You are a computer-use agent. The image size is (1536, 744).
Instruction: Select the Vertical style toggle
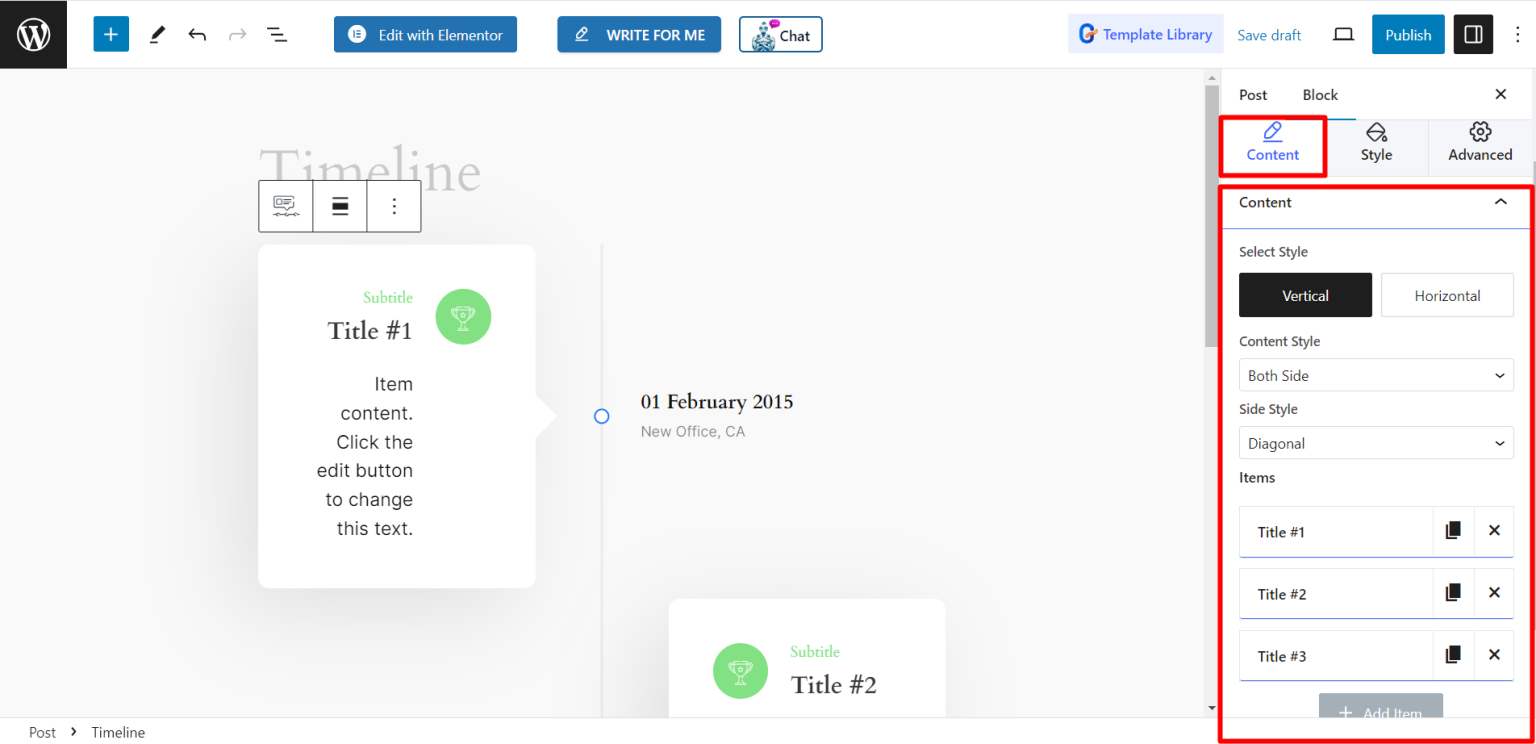[1305, 295]
